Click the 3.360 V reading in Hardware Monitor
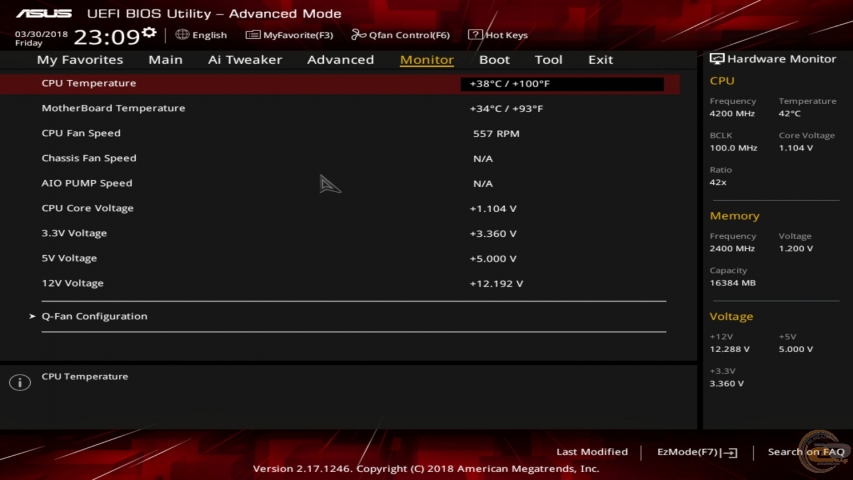853x480 pixels. tap(727, 384)
